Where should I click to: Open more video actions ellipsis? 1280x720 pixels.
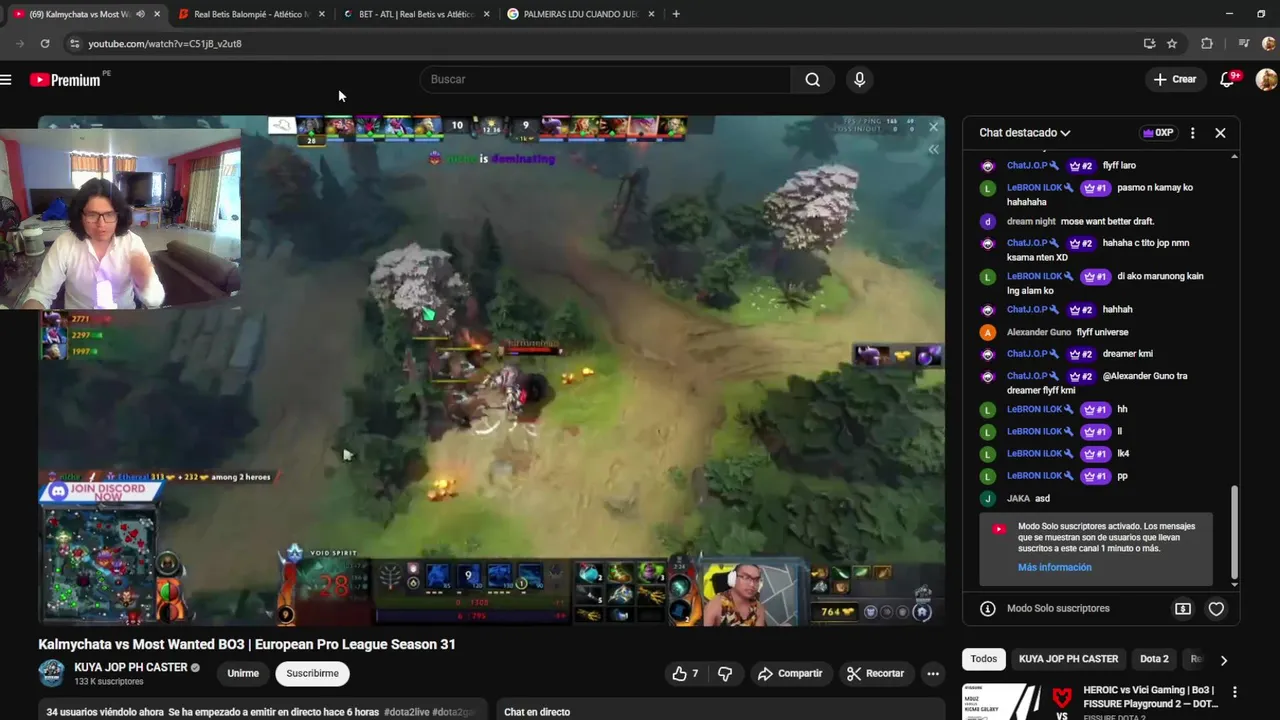coord(933,674)
